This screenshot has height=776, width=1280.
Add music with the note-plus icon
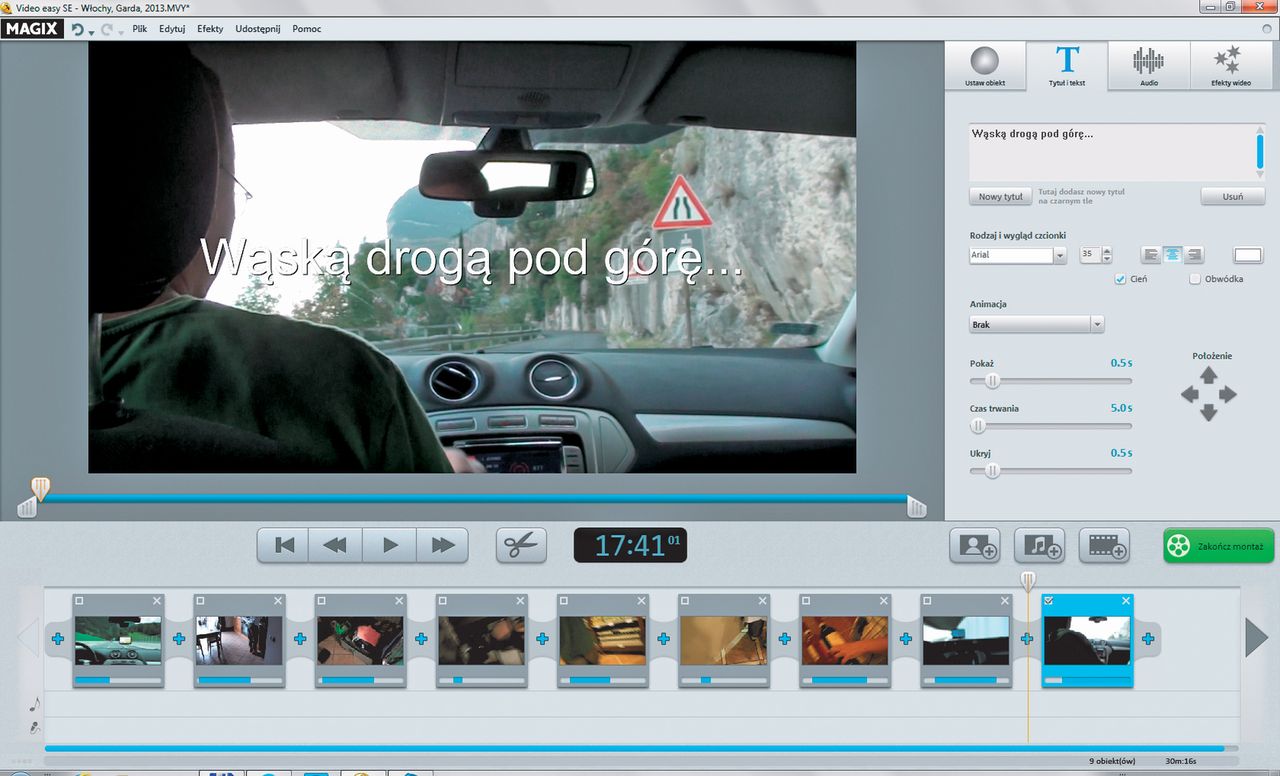pyautogui.click(x=1040, y=546)
